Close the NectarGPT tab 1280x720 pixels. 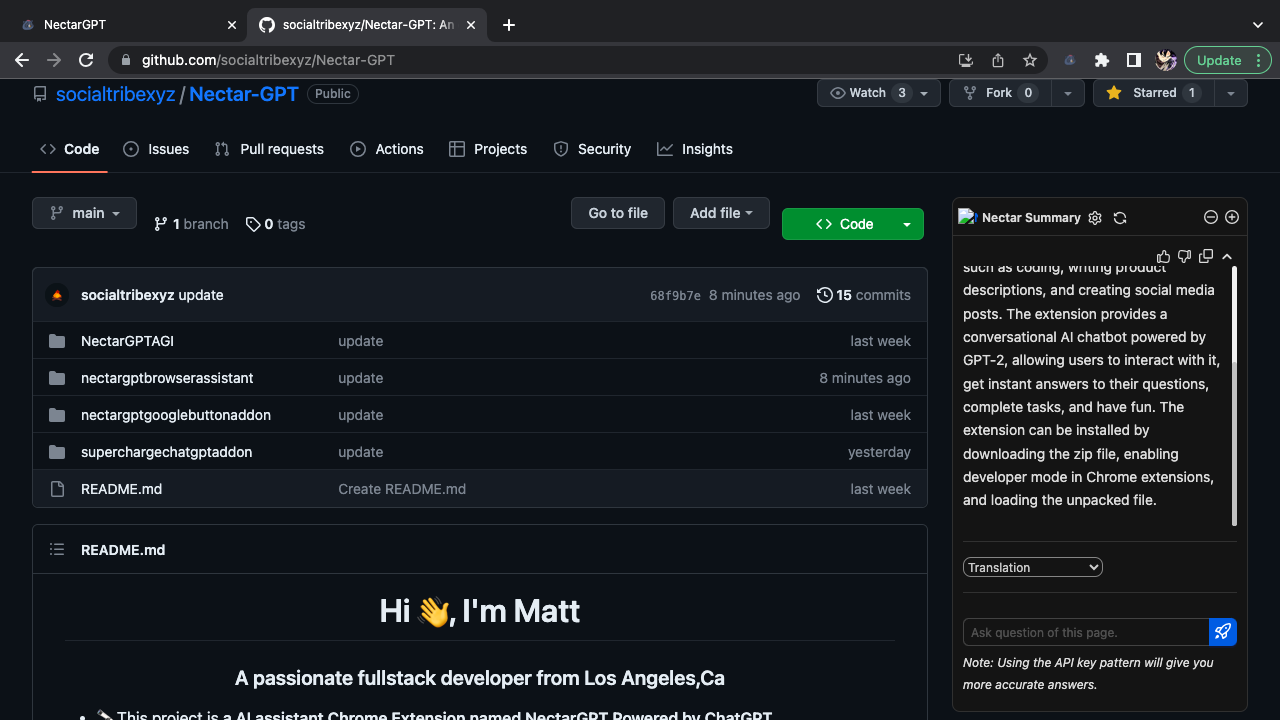232,25
